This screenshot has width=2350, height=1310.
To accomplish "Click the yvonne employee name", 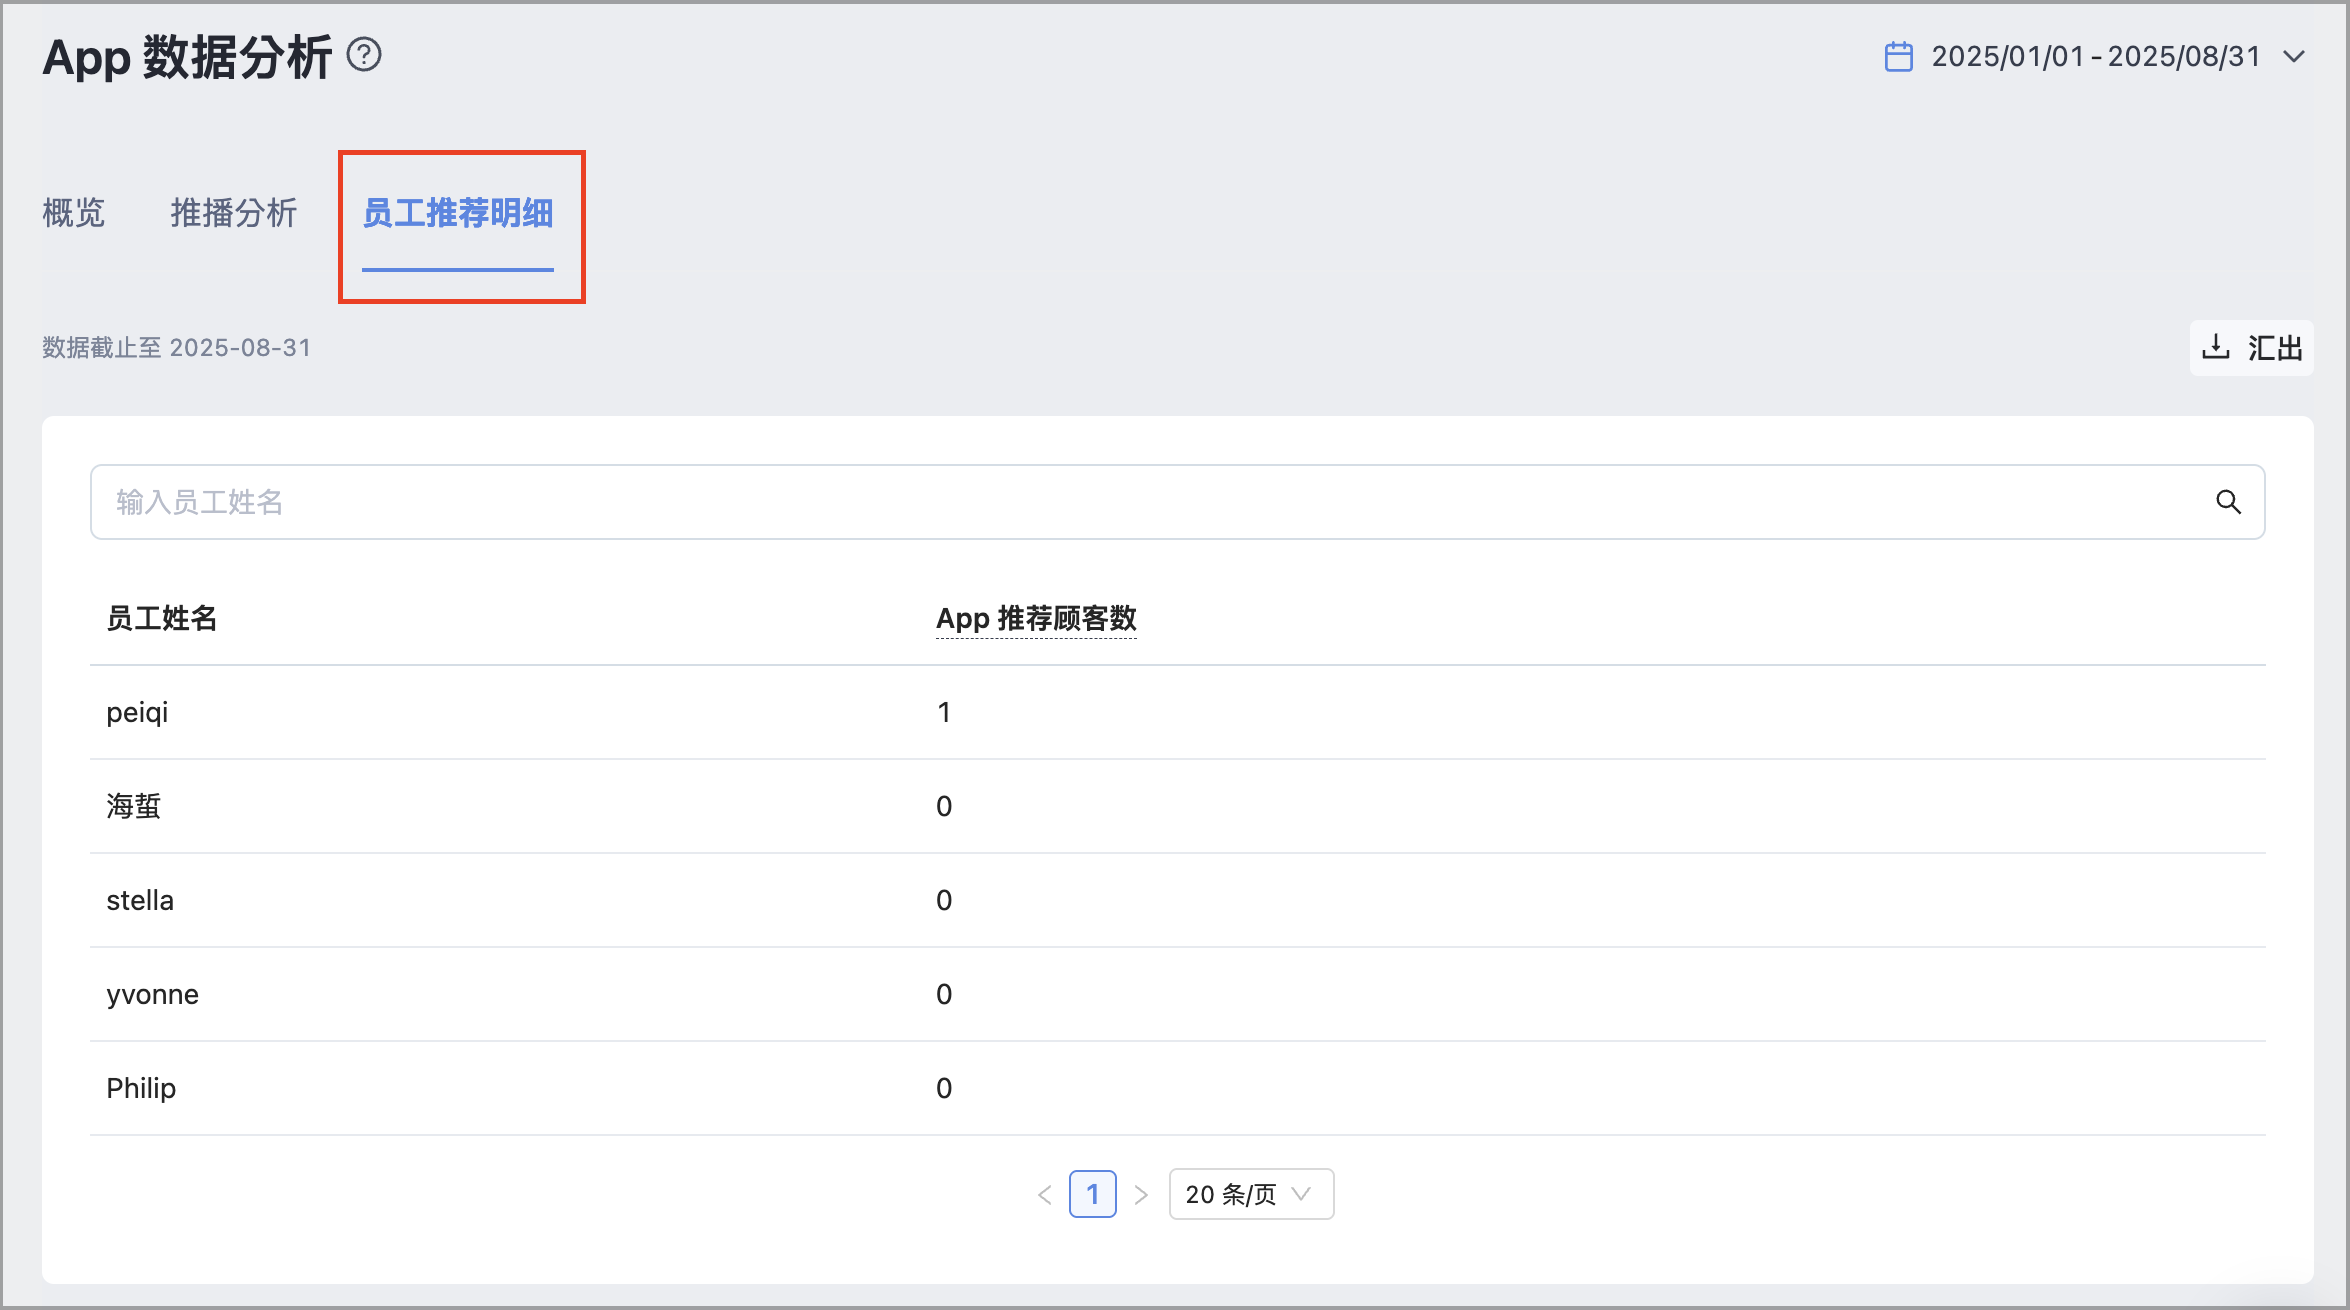I will pos(153,995).
